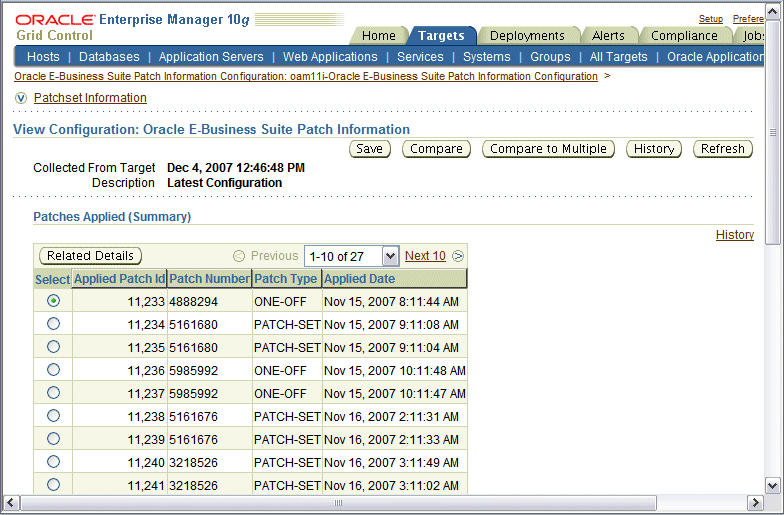Go to Databases subtab

coord(109,56)
